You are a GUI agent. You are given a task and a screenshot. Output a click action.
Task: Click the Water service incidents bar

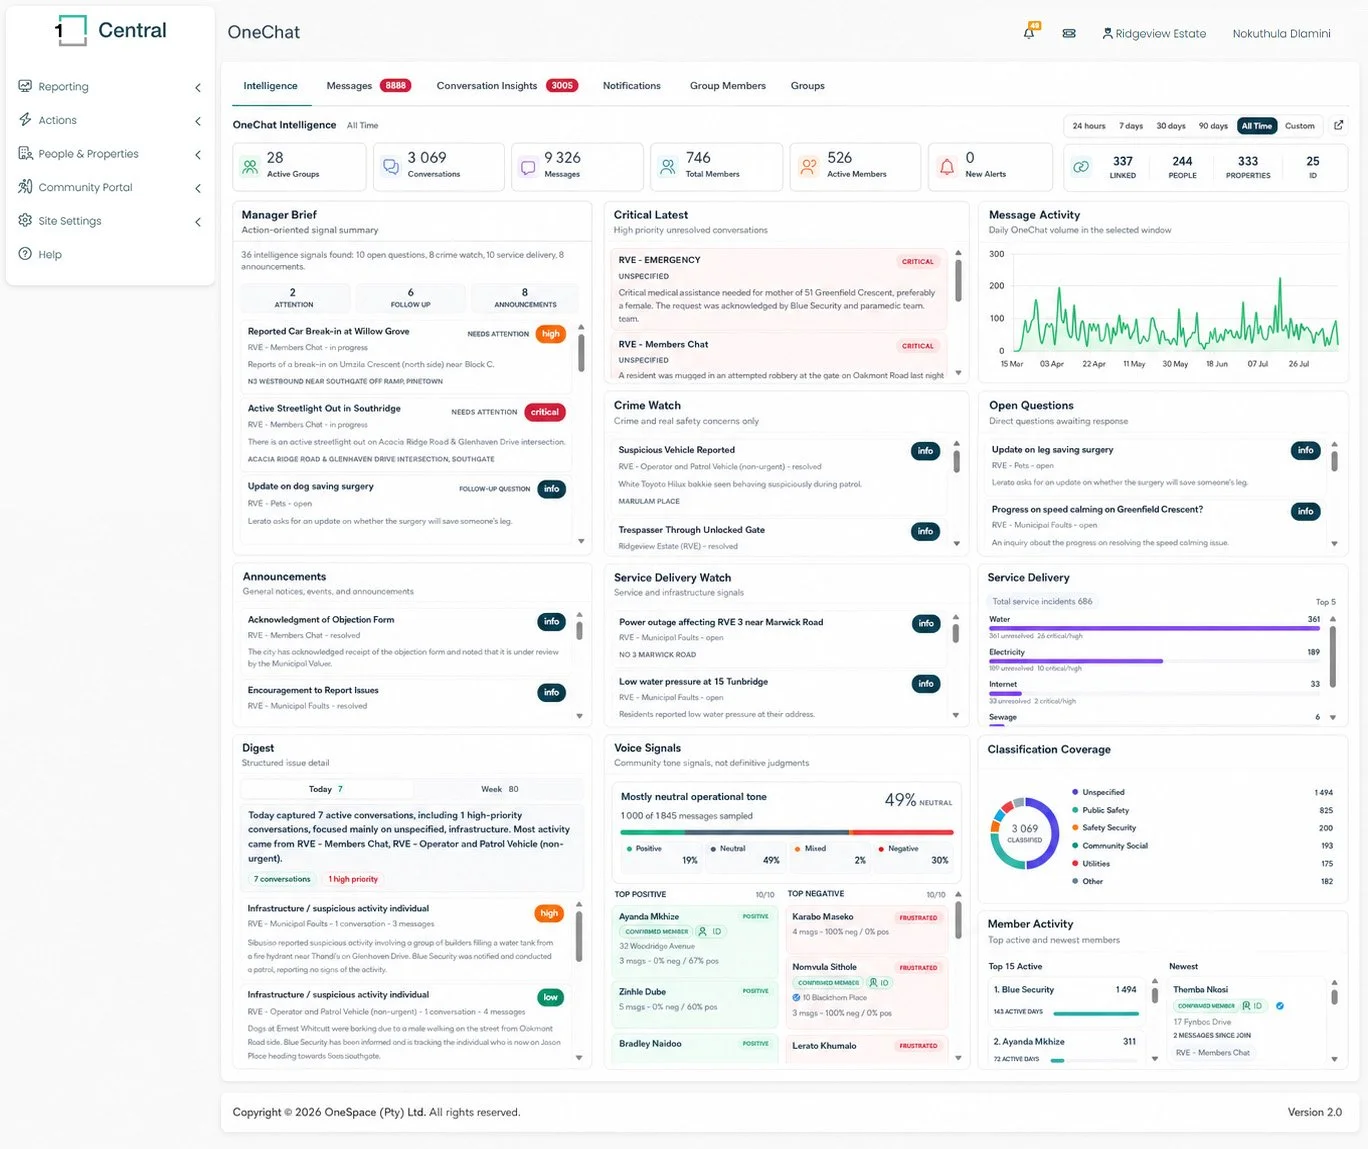click(1154, 629)
